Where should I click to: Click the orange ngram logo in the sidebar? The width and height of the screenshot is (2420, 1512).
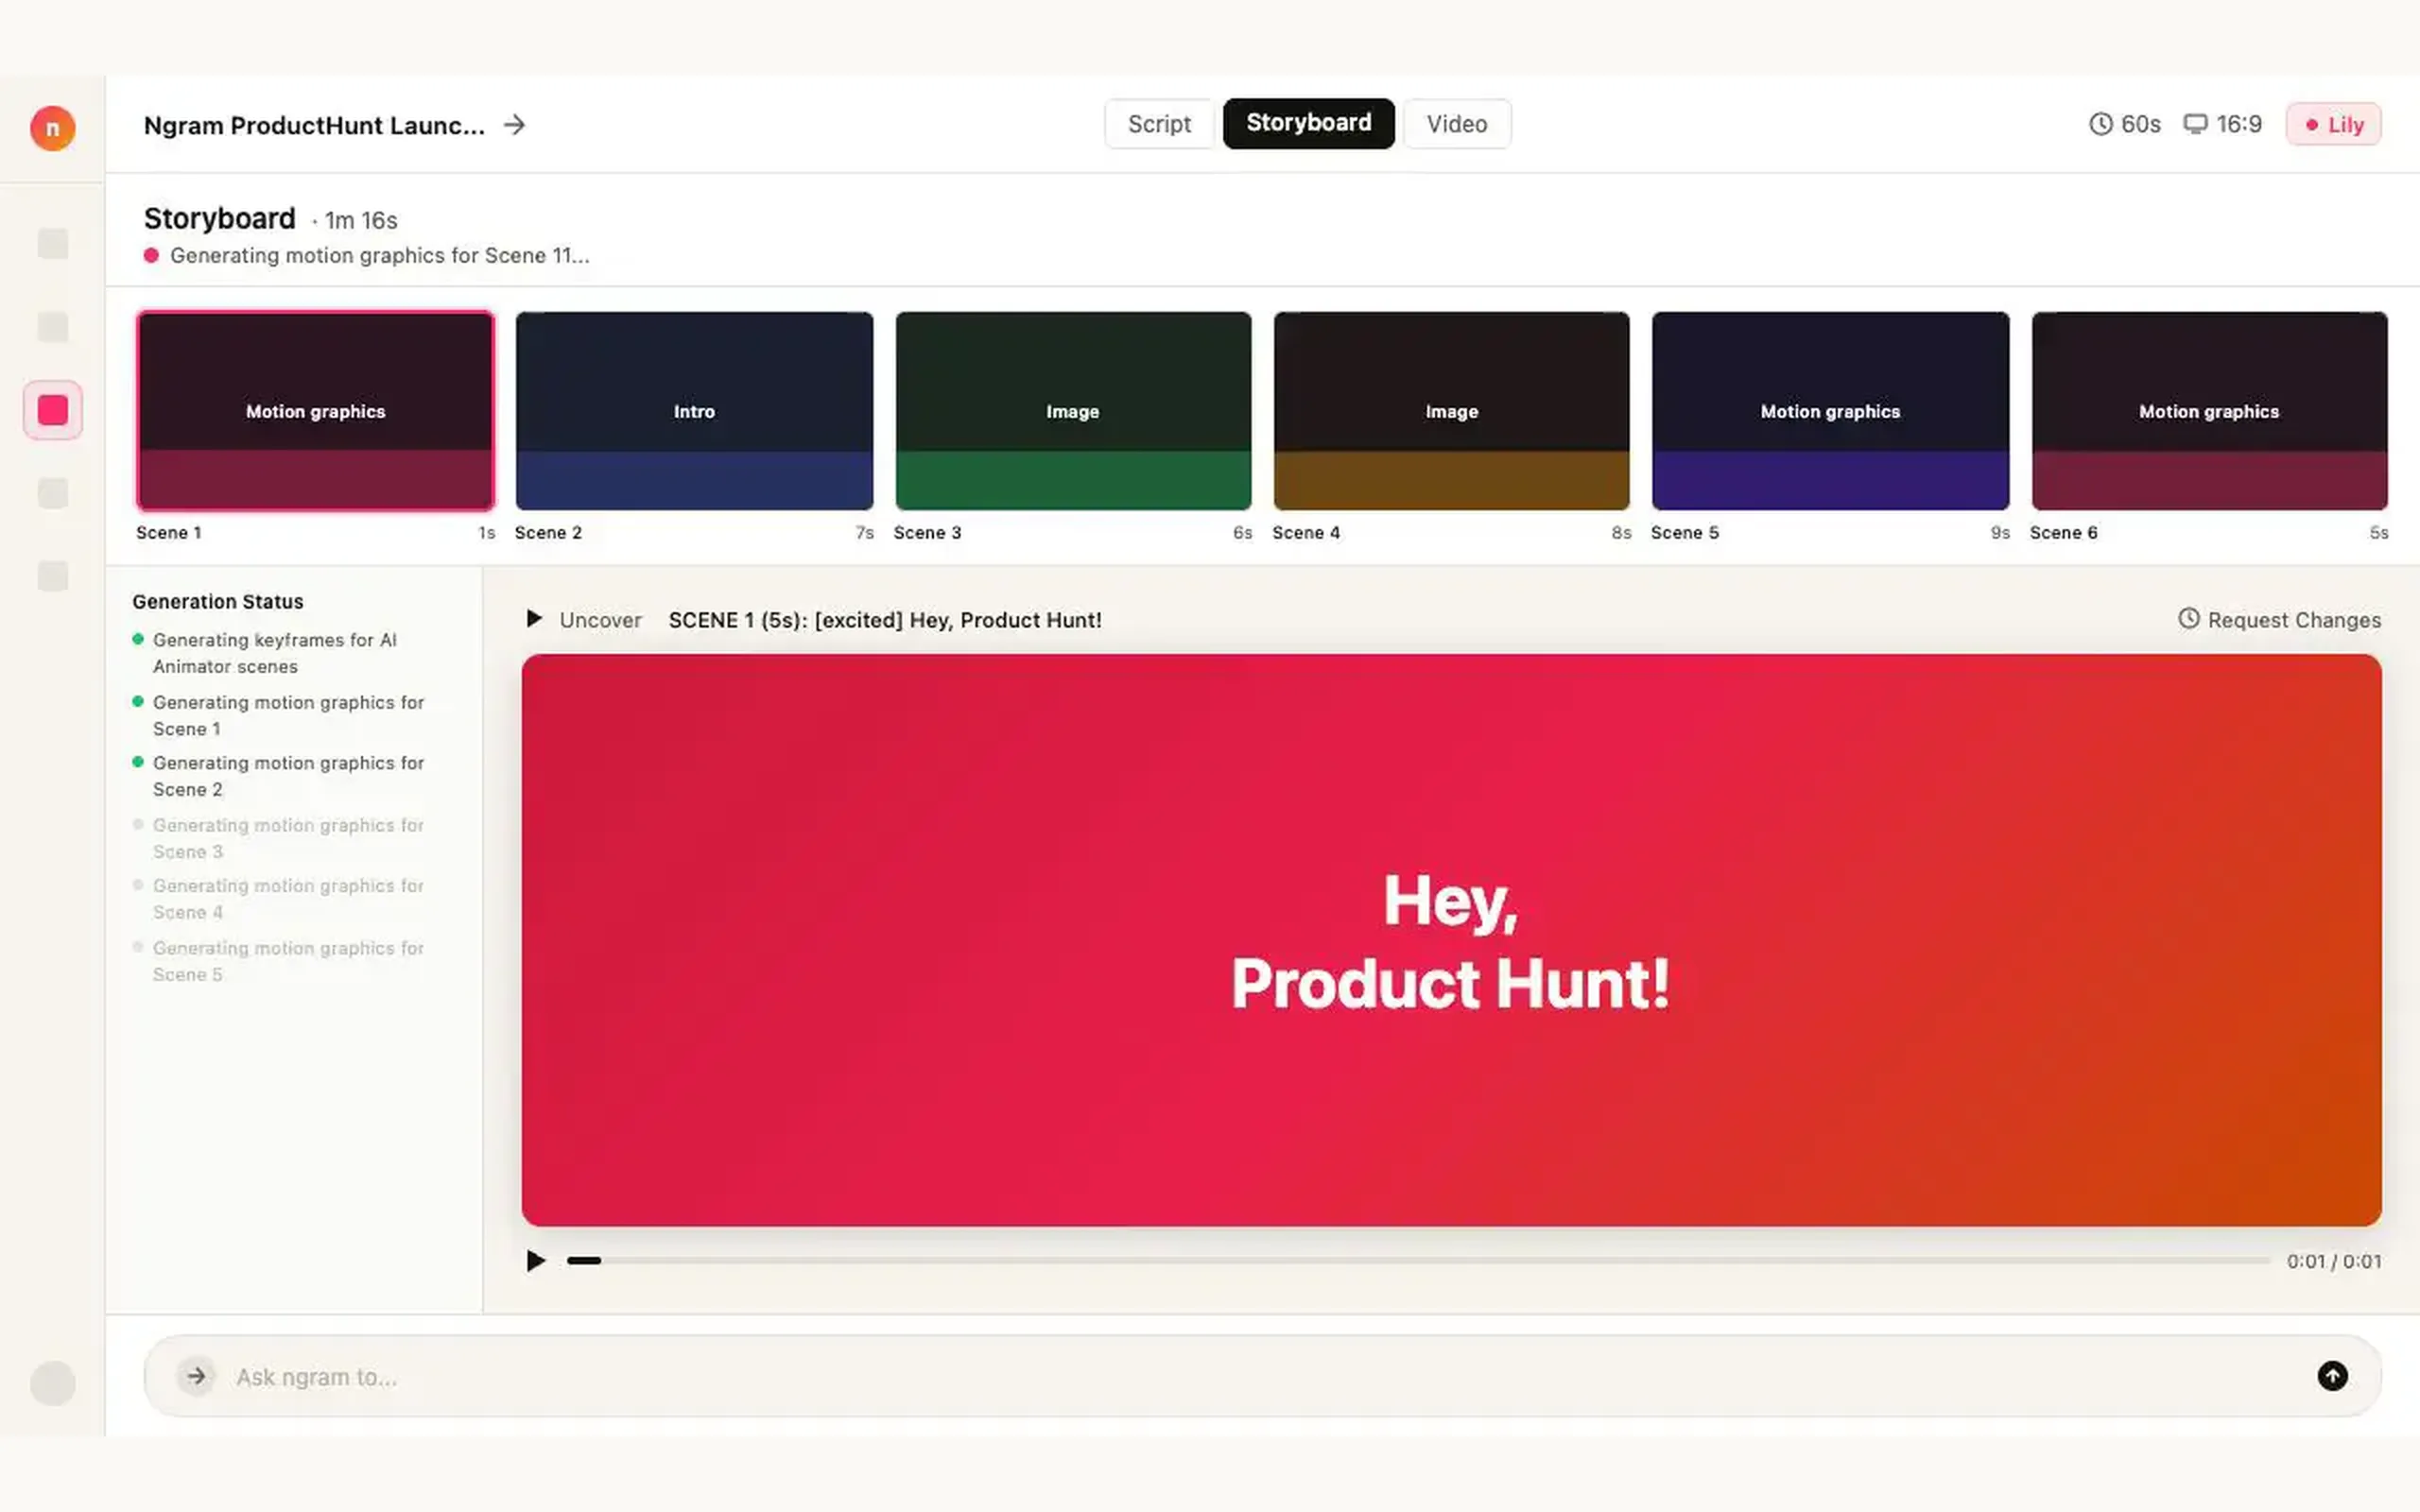point(52,128)
